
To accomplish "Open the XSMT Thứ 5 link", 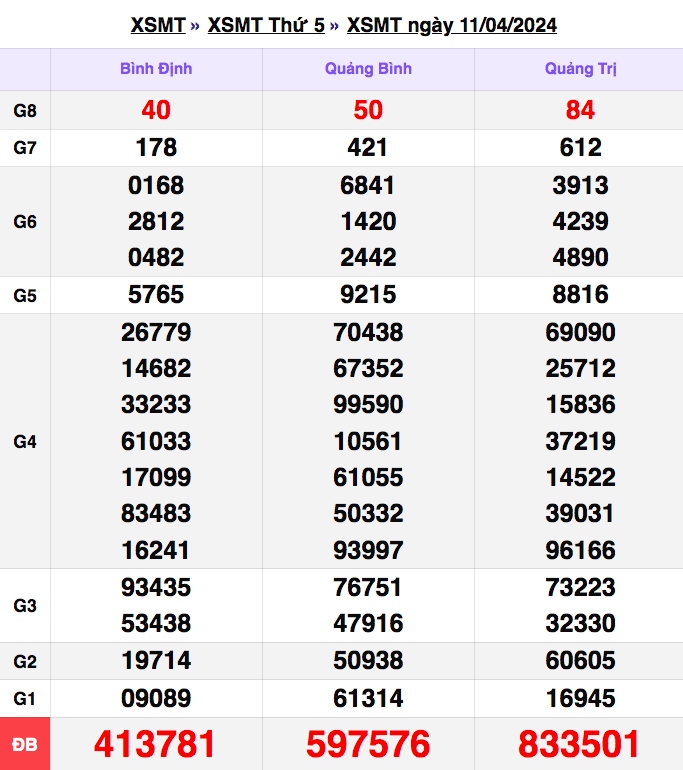I will click(266, 25).
